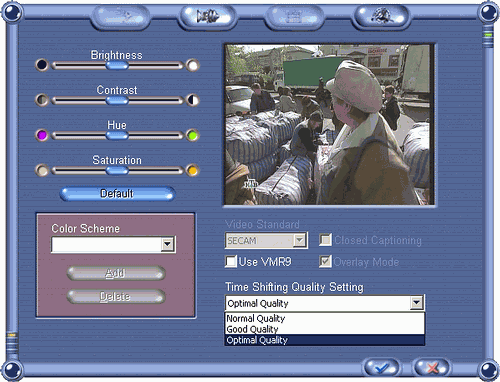Click inside the Color Scheme combo field
Screen dimensions: 500x382
click(113, 244)
